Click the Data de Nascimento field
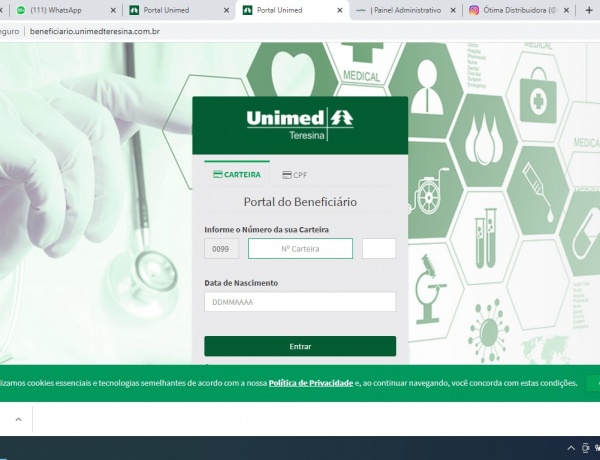The image size is (600, 460). pos(300,302)
